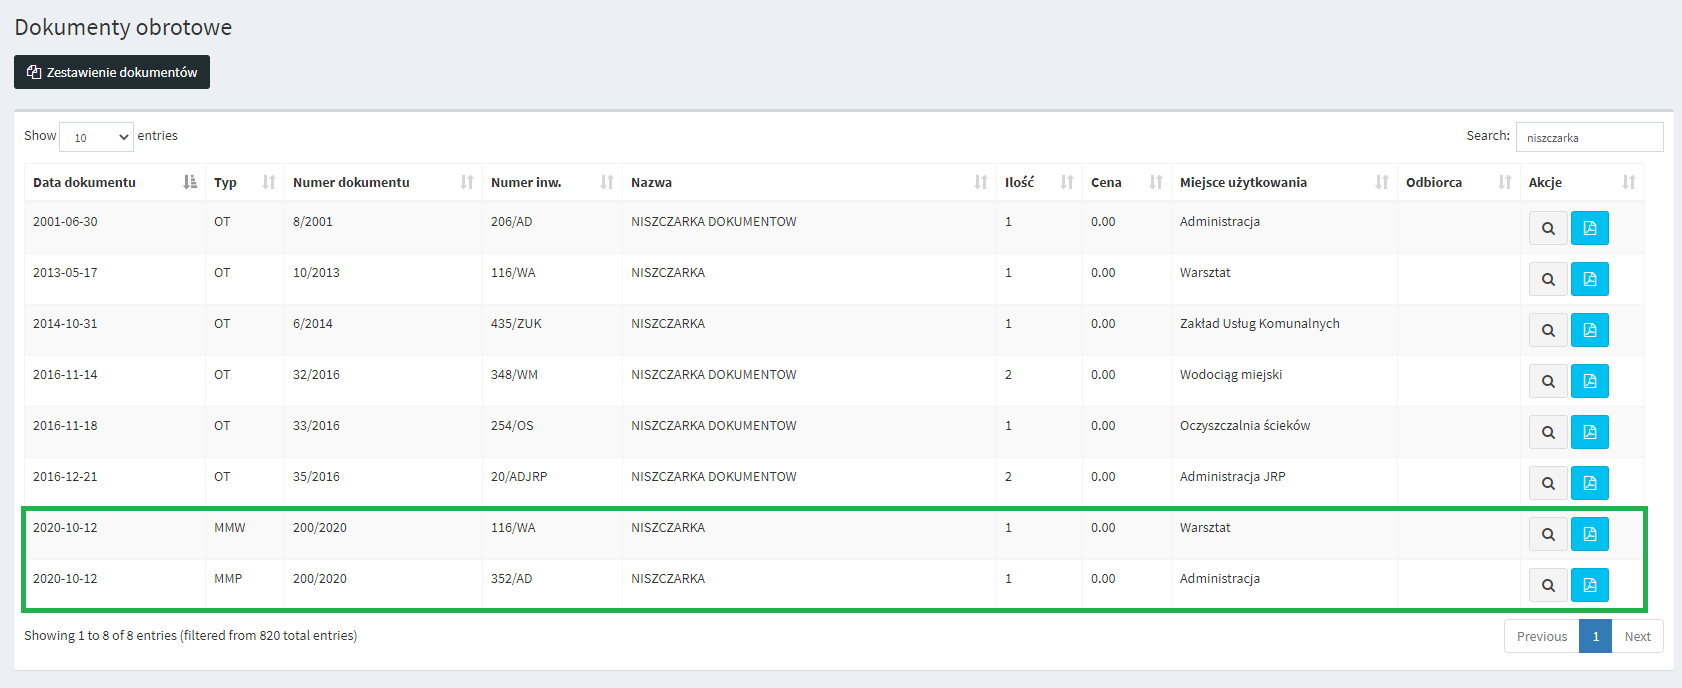Click PDF icon for document 10/2013 row
This screenshot has width=1682, height=688.
coord(1589,280)
